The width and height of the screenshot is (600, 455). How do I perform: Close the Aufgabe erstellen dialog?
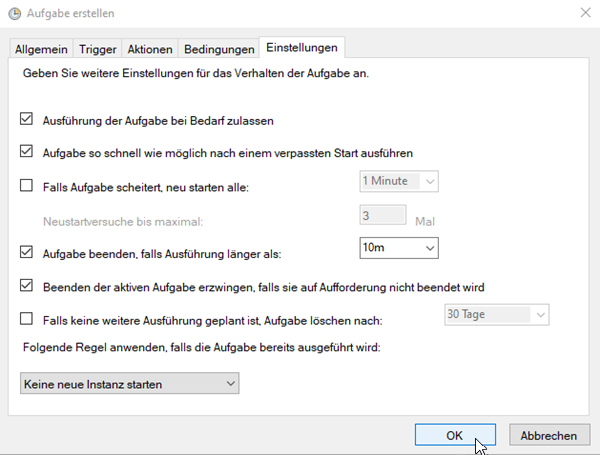coord(584,13)
